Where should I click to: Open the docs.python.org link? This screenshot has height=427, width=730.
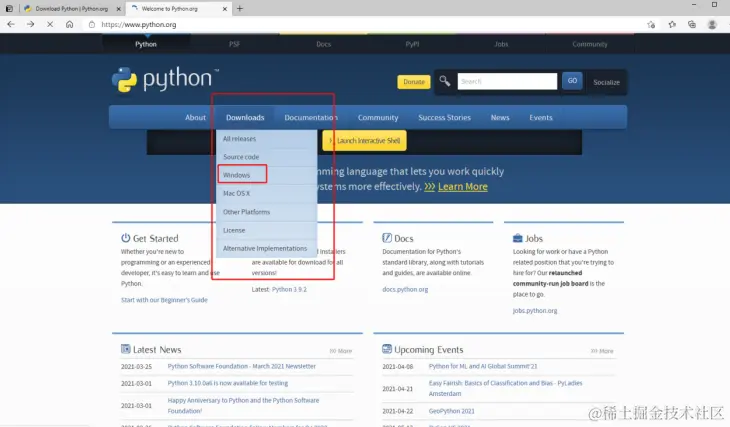[x=405, y=289]
